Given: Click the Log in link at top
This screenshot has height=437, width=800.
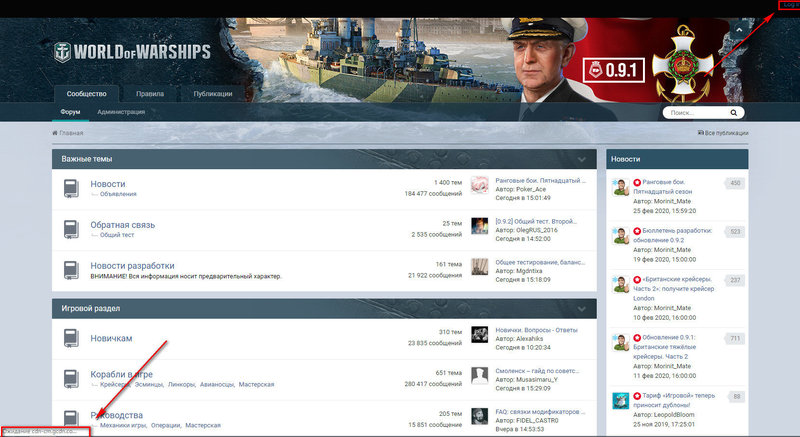Looking at the screenshot, I should (x=789, y=5).
